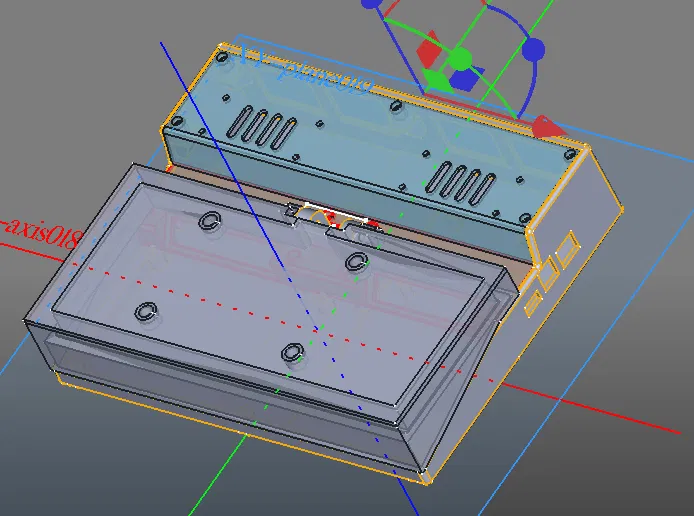Select the smallest rectangular port on side wall

tap(534, 303)
